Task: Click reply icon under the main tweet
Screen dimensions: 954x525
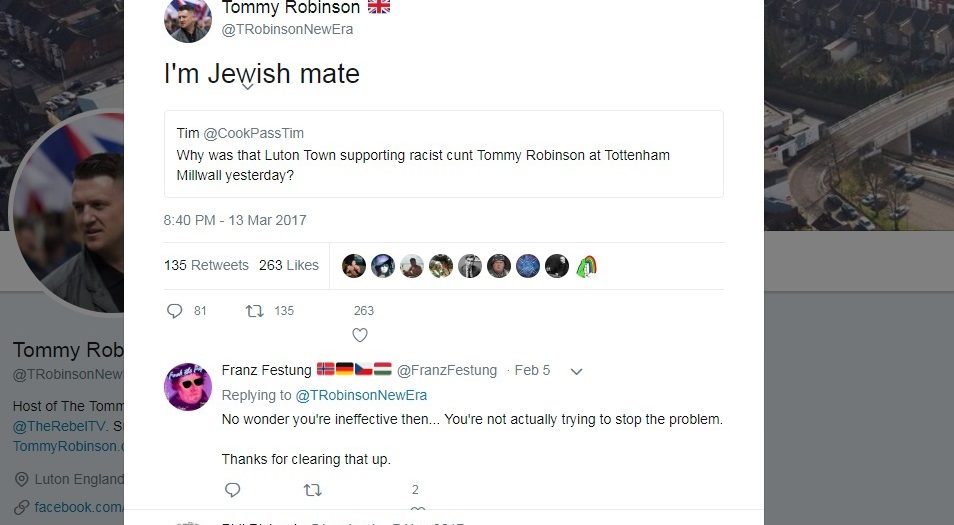Action: coord(175,311)
